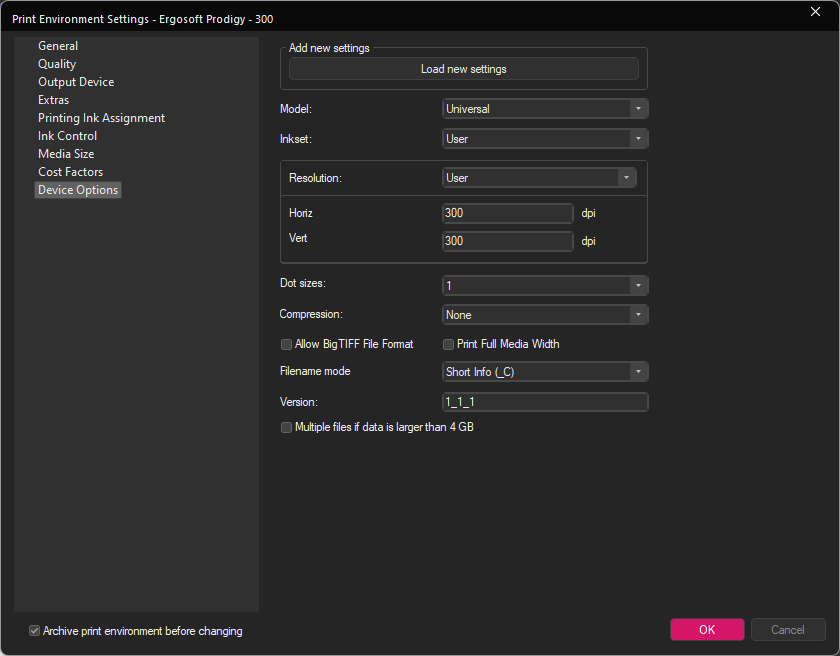Uncheck Archive print environment before changing
This screenshot has height=656, width=840.
click(x=34, y=631)
